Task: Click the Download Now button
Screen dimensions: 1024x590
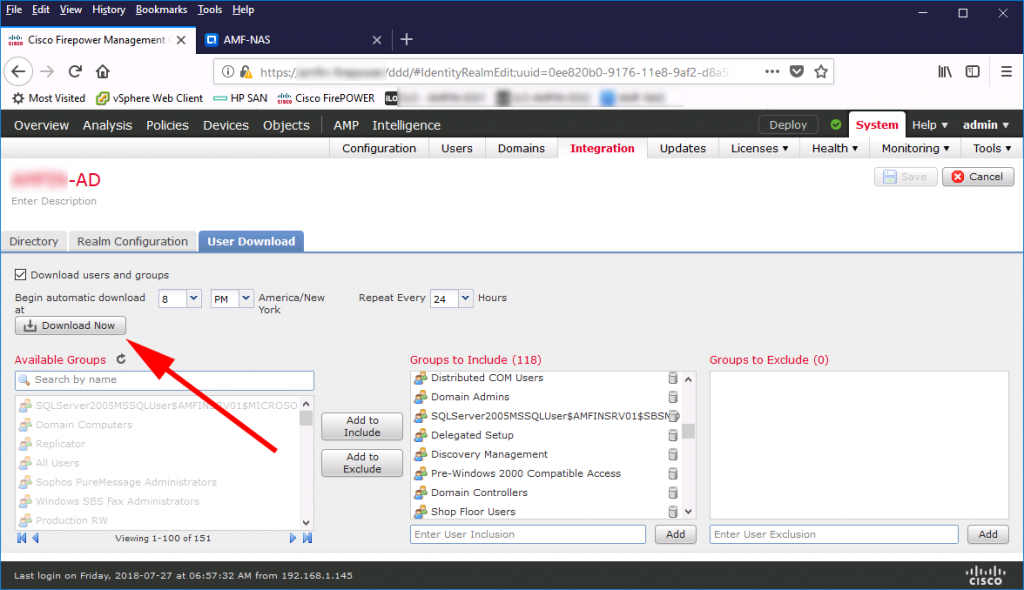Action: click(x=70, y=325)
